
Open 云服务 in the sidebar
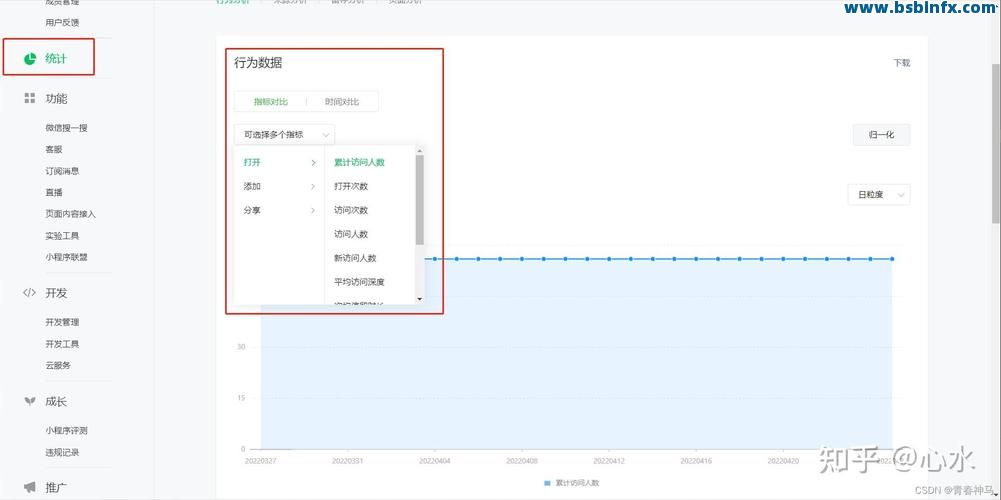[x=57, y=366]
